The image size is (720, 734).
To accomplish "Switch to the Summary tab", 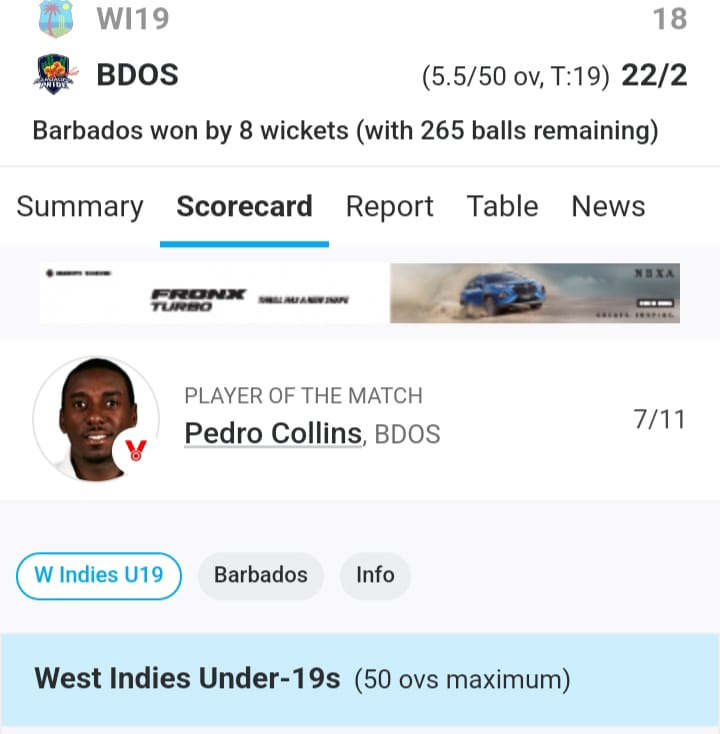I will point(80,207).
